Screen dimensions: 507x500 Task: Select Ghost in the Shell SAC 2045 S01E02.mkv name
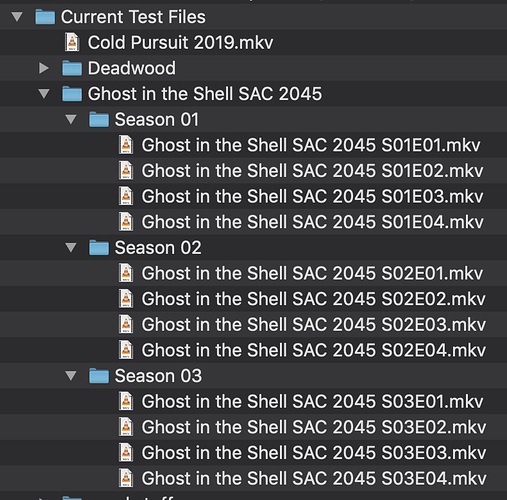tap(312, 171)
